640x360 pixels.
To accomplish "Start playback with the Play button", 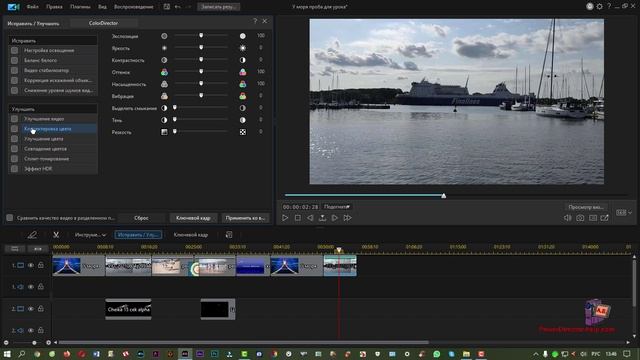I will [x=285, y=218].
